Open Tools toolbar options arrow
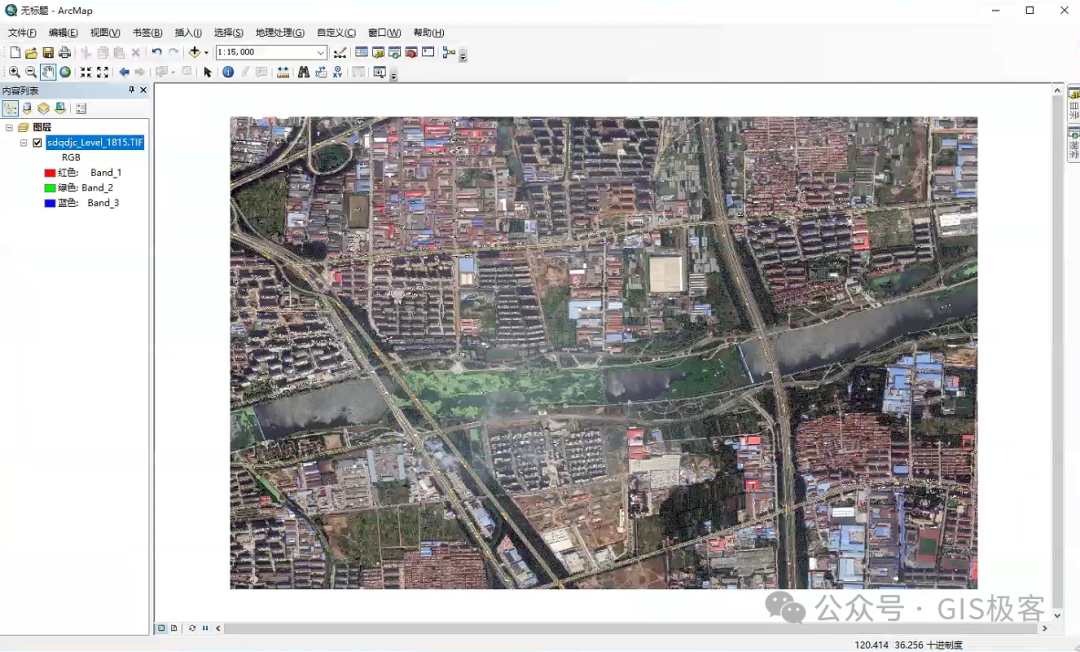 click(x=393, y=75)
